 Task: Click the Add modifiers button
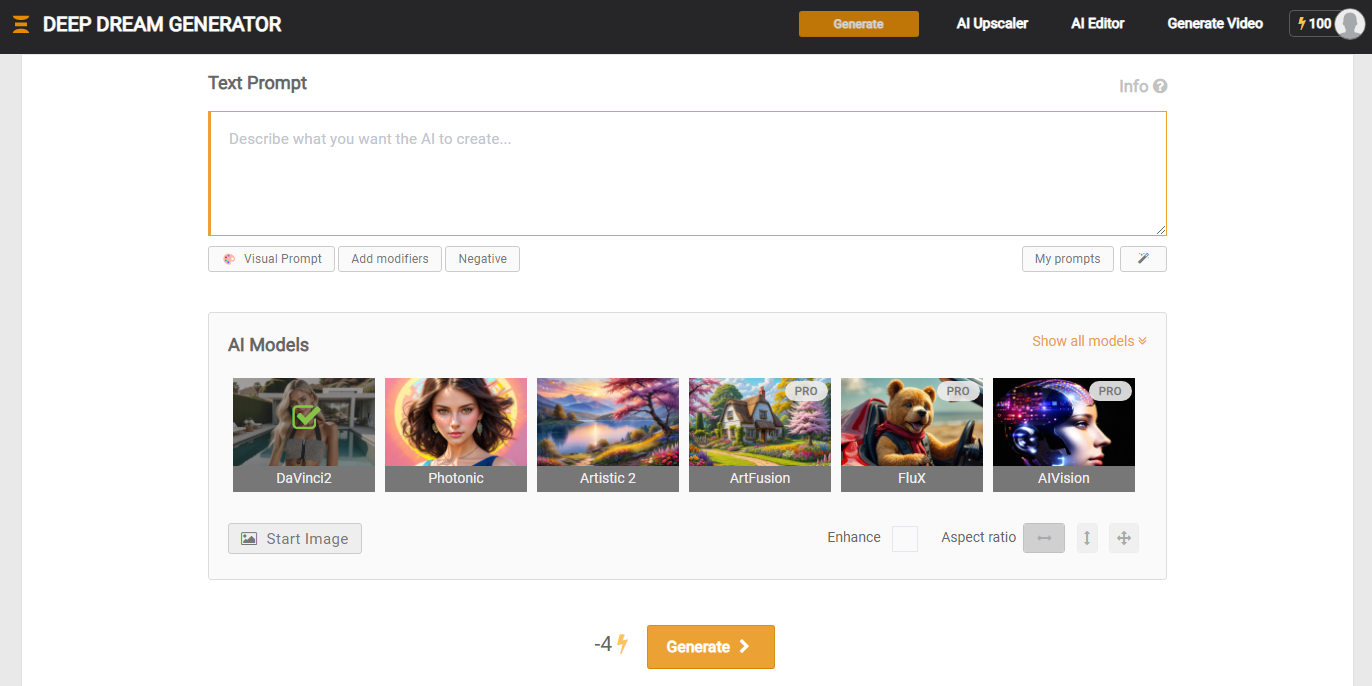pyautogui.click(x=390, y=259)
